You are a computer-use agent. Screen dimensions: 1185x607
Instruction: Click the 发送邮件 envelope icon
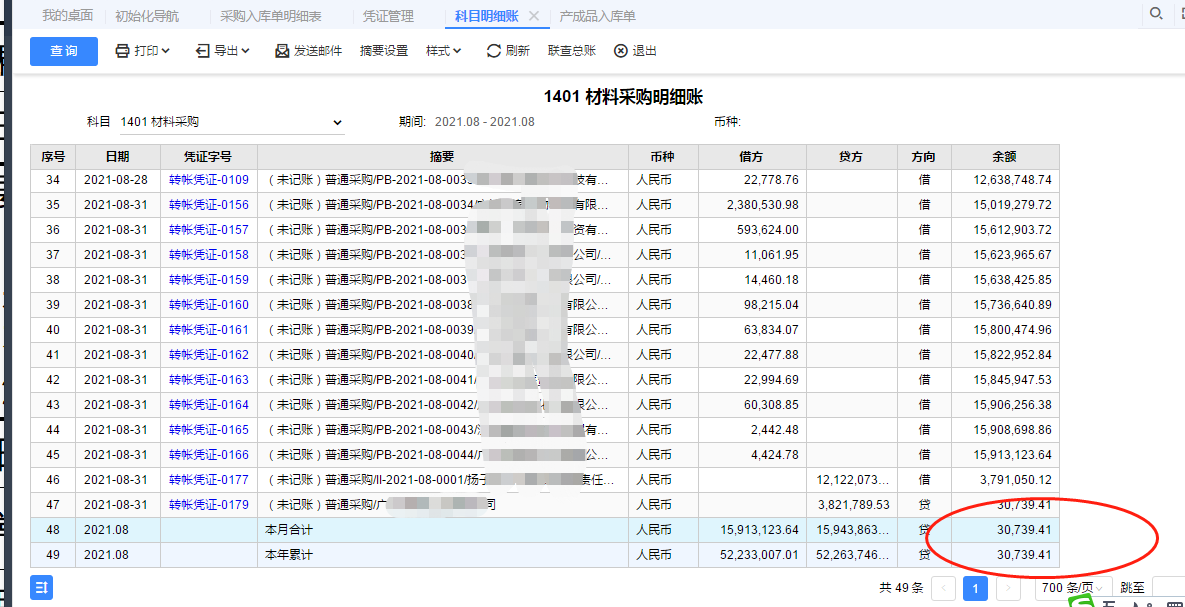pyautogui.click(x=282, y=51)
